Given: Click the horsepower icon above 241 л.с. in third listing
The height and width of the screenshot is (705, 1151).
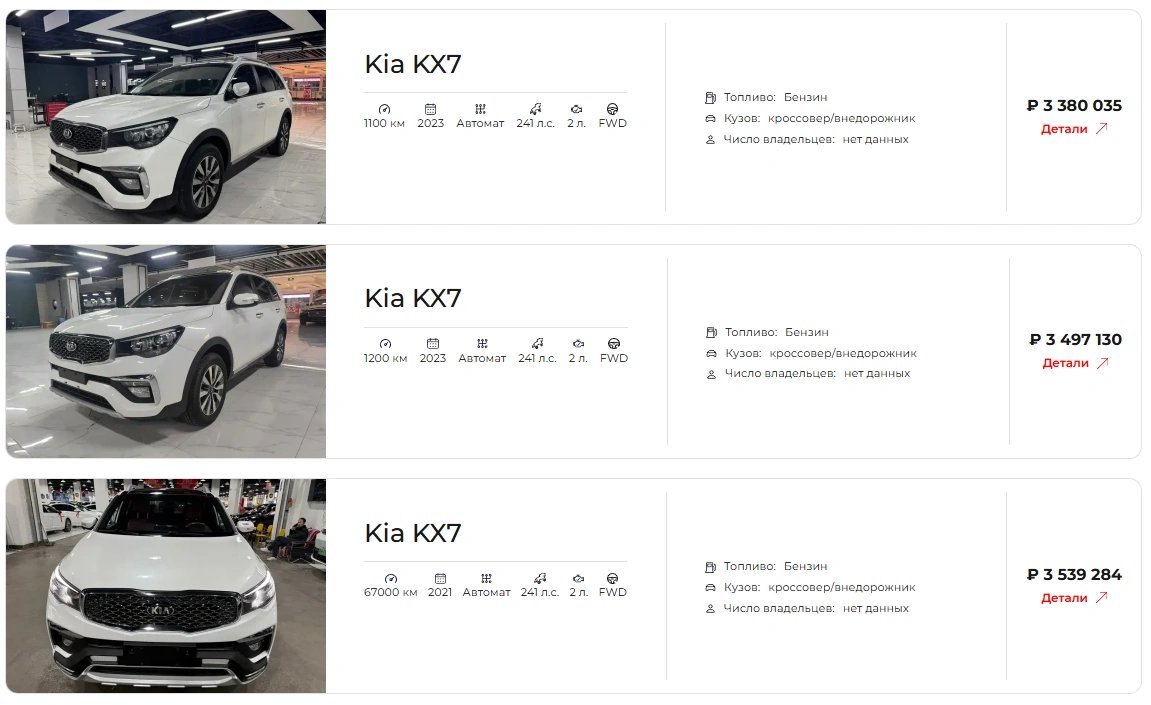Looking at the screenshot, I should [x=540, y=578].
